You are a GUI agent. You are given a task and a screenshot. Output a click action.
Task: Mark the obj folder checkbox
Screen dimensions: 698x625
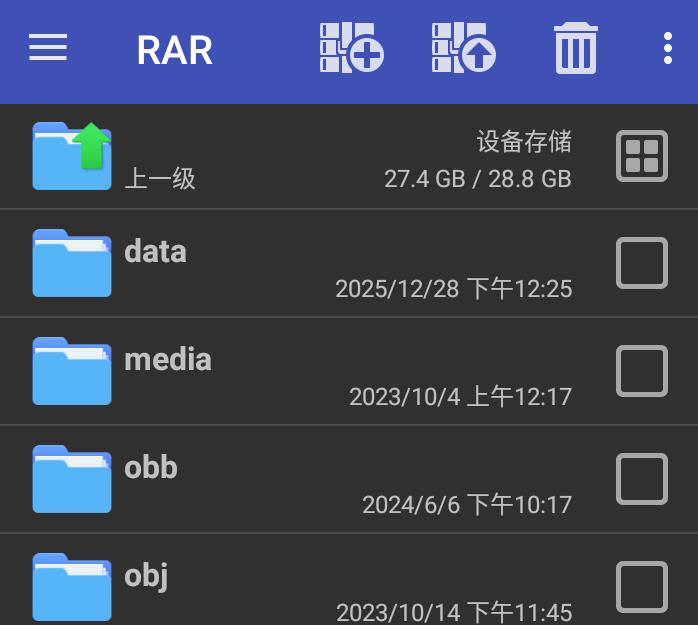coord(641,587)
